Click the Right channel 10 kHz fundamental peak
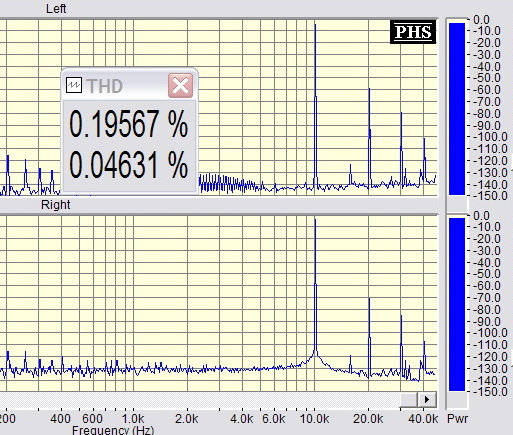 click(315, 220)
